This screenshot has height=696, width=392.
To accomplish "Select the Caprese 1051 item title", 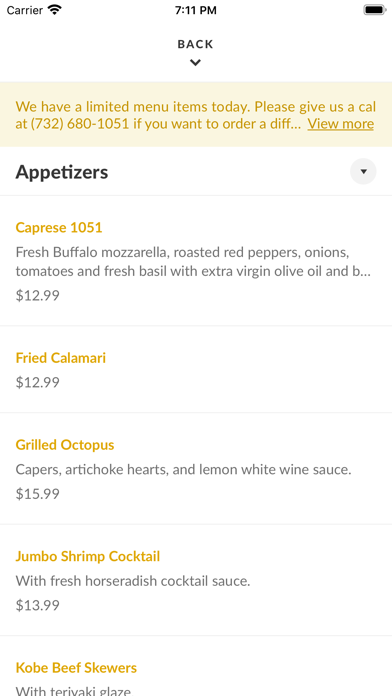I will (59, 228).
